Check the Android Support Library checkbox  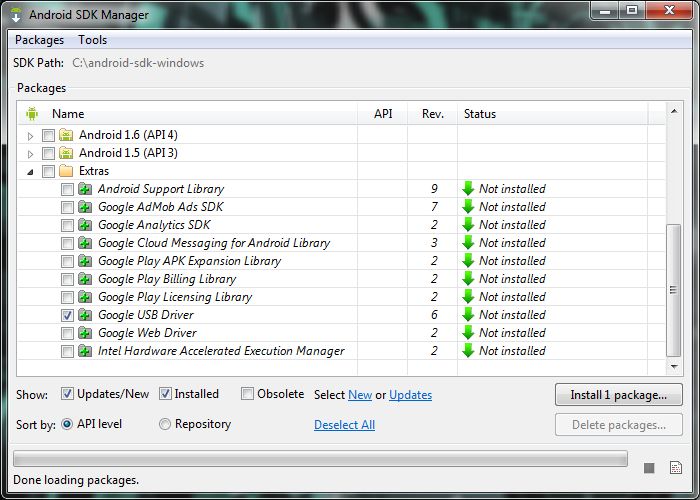pos(67,190)
